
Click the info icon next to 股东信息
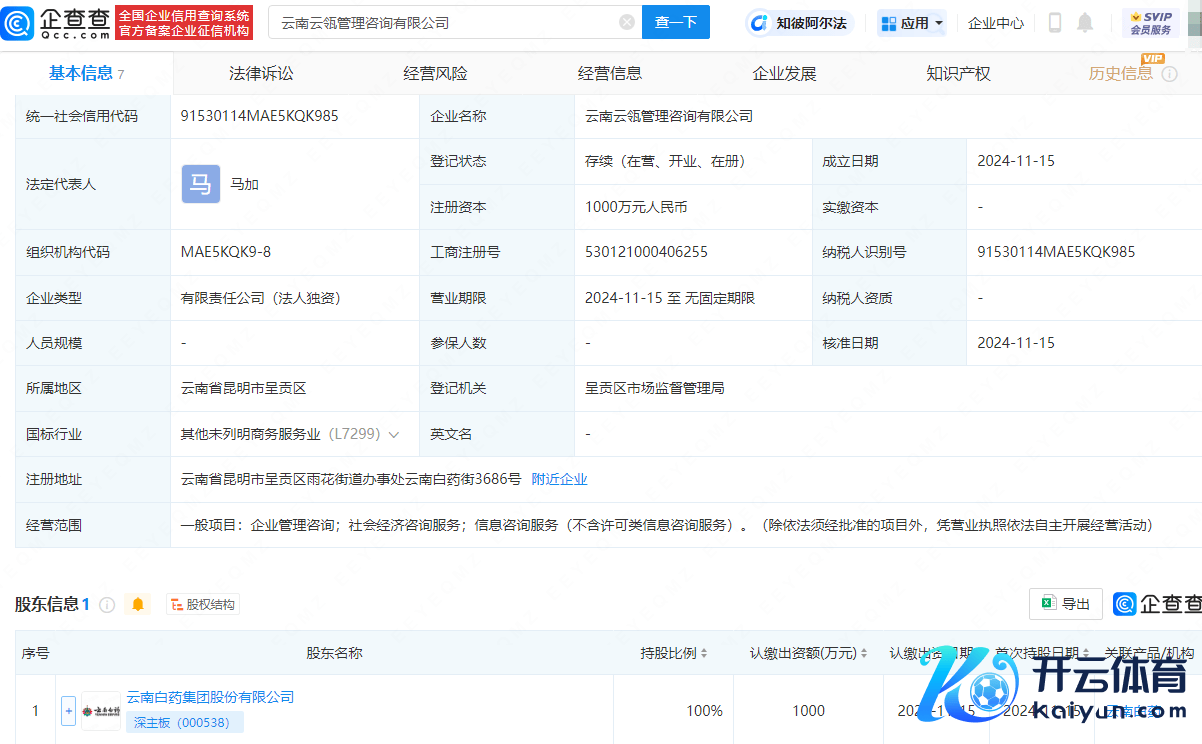(x=107, y=604)
